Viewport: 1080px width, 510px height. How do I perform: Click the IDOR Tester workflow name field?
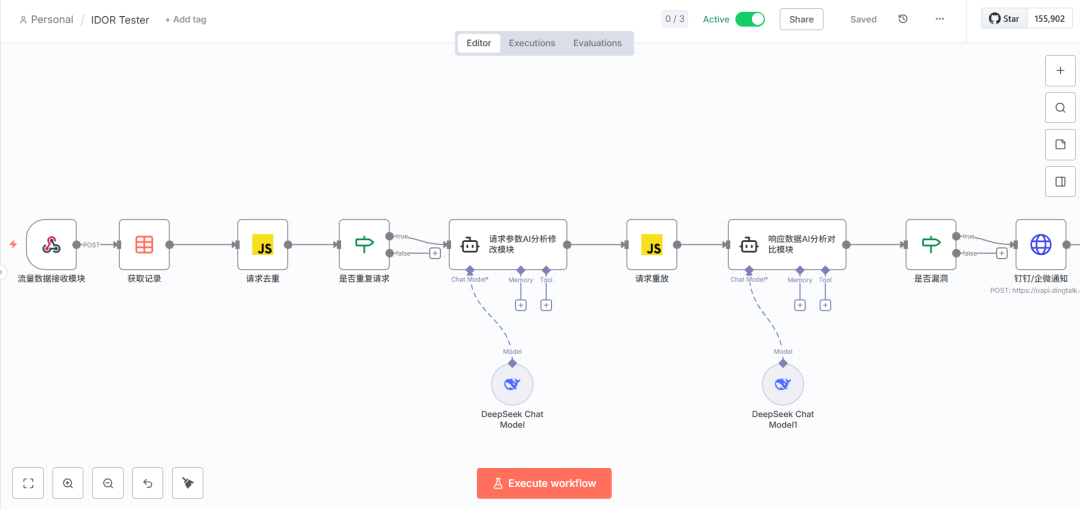coord(120,19)
